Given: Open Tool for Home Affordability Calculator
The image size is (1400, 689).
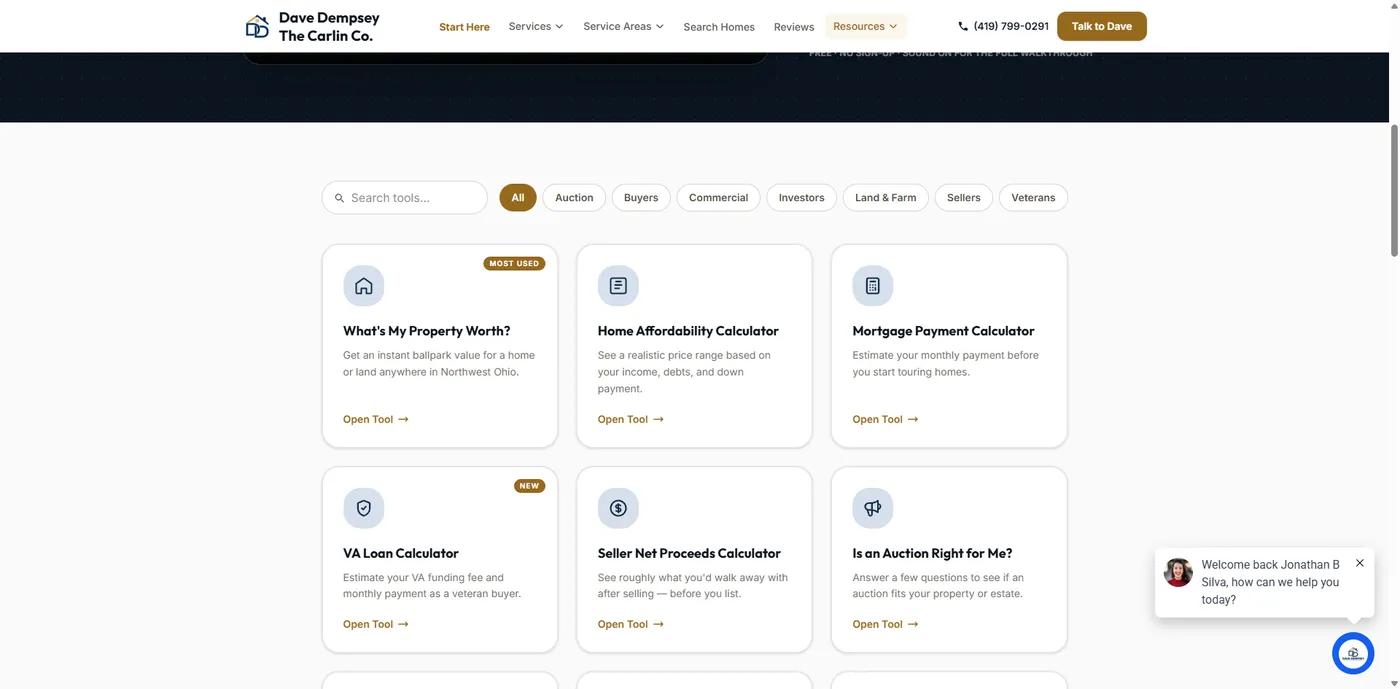Looking at the screenshot, I should pyautogui.click(x=631, y=420).
